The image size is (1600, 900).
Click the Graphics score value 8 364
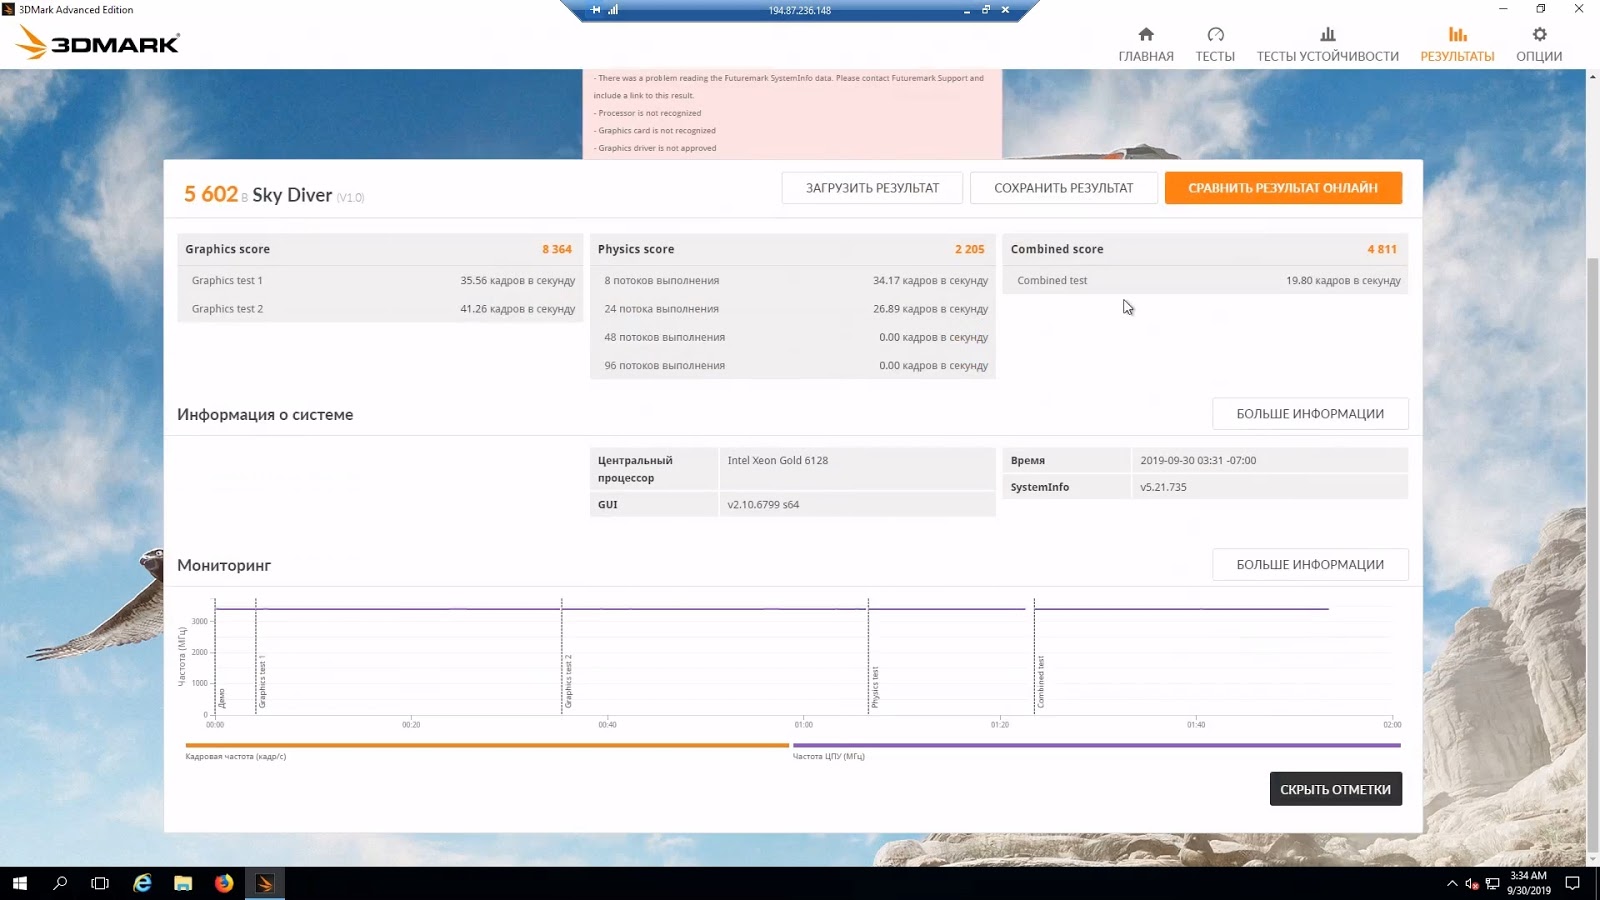[x=557, y=249]
